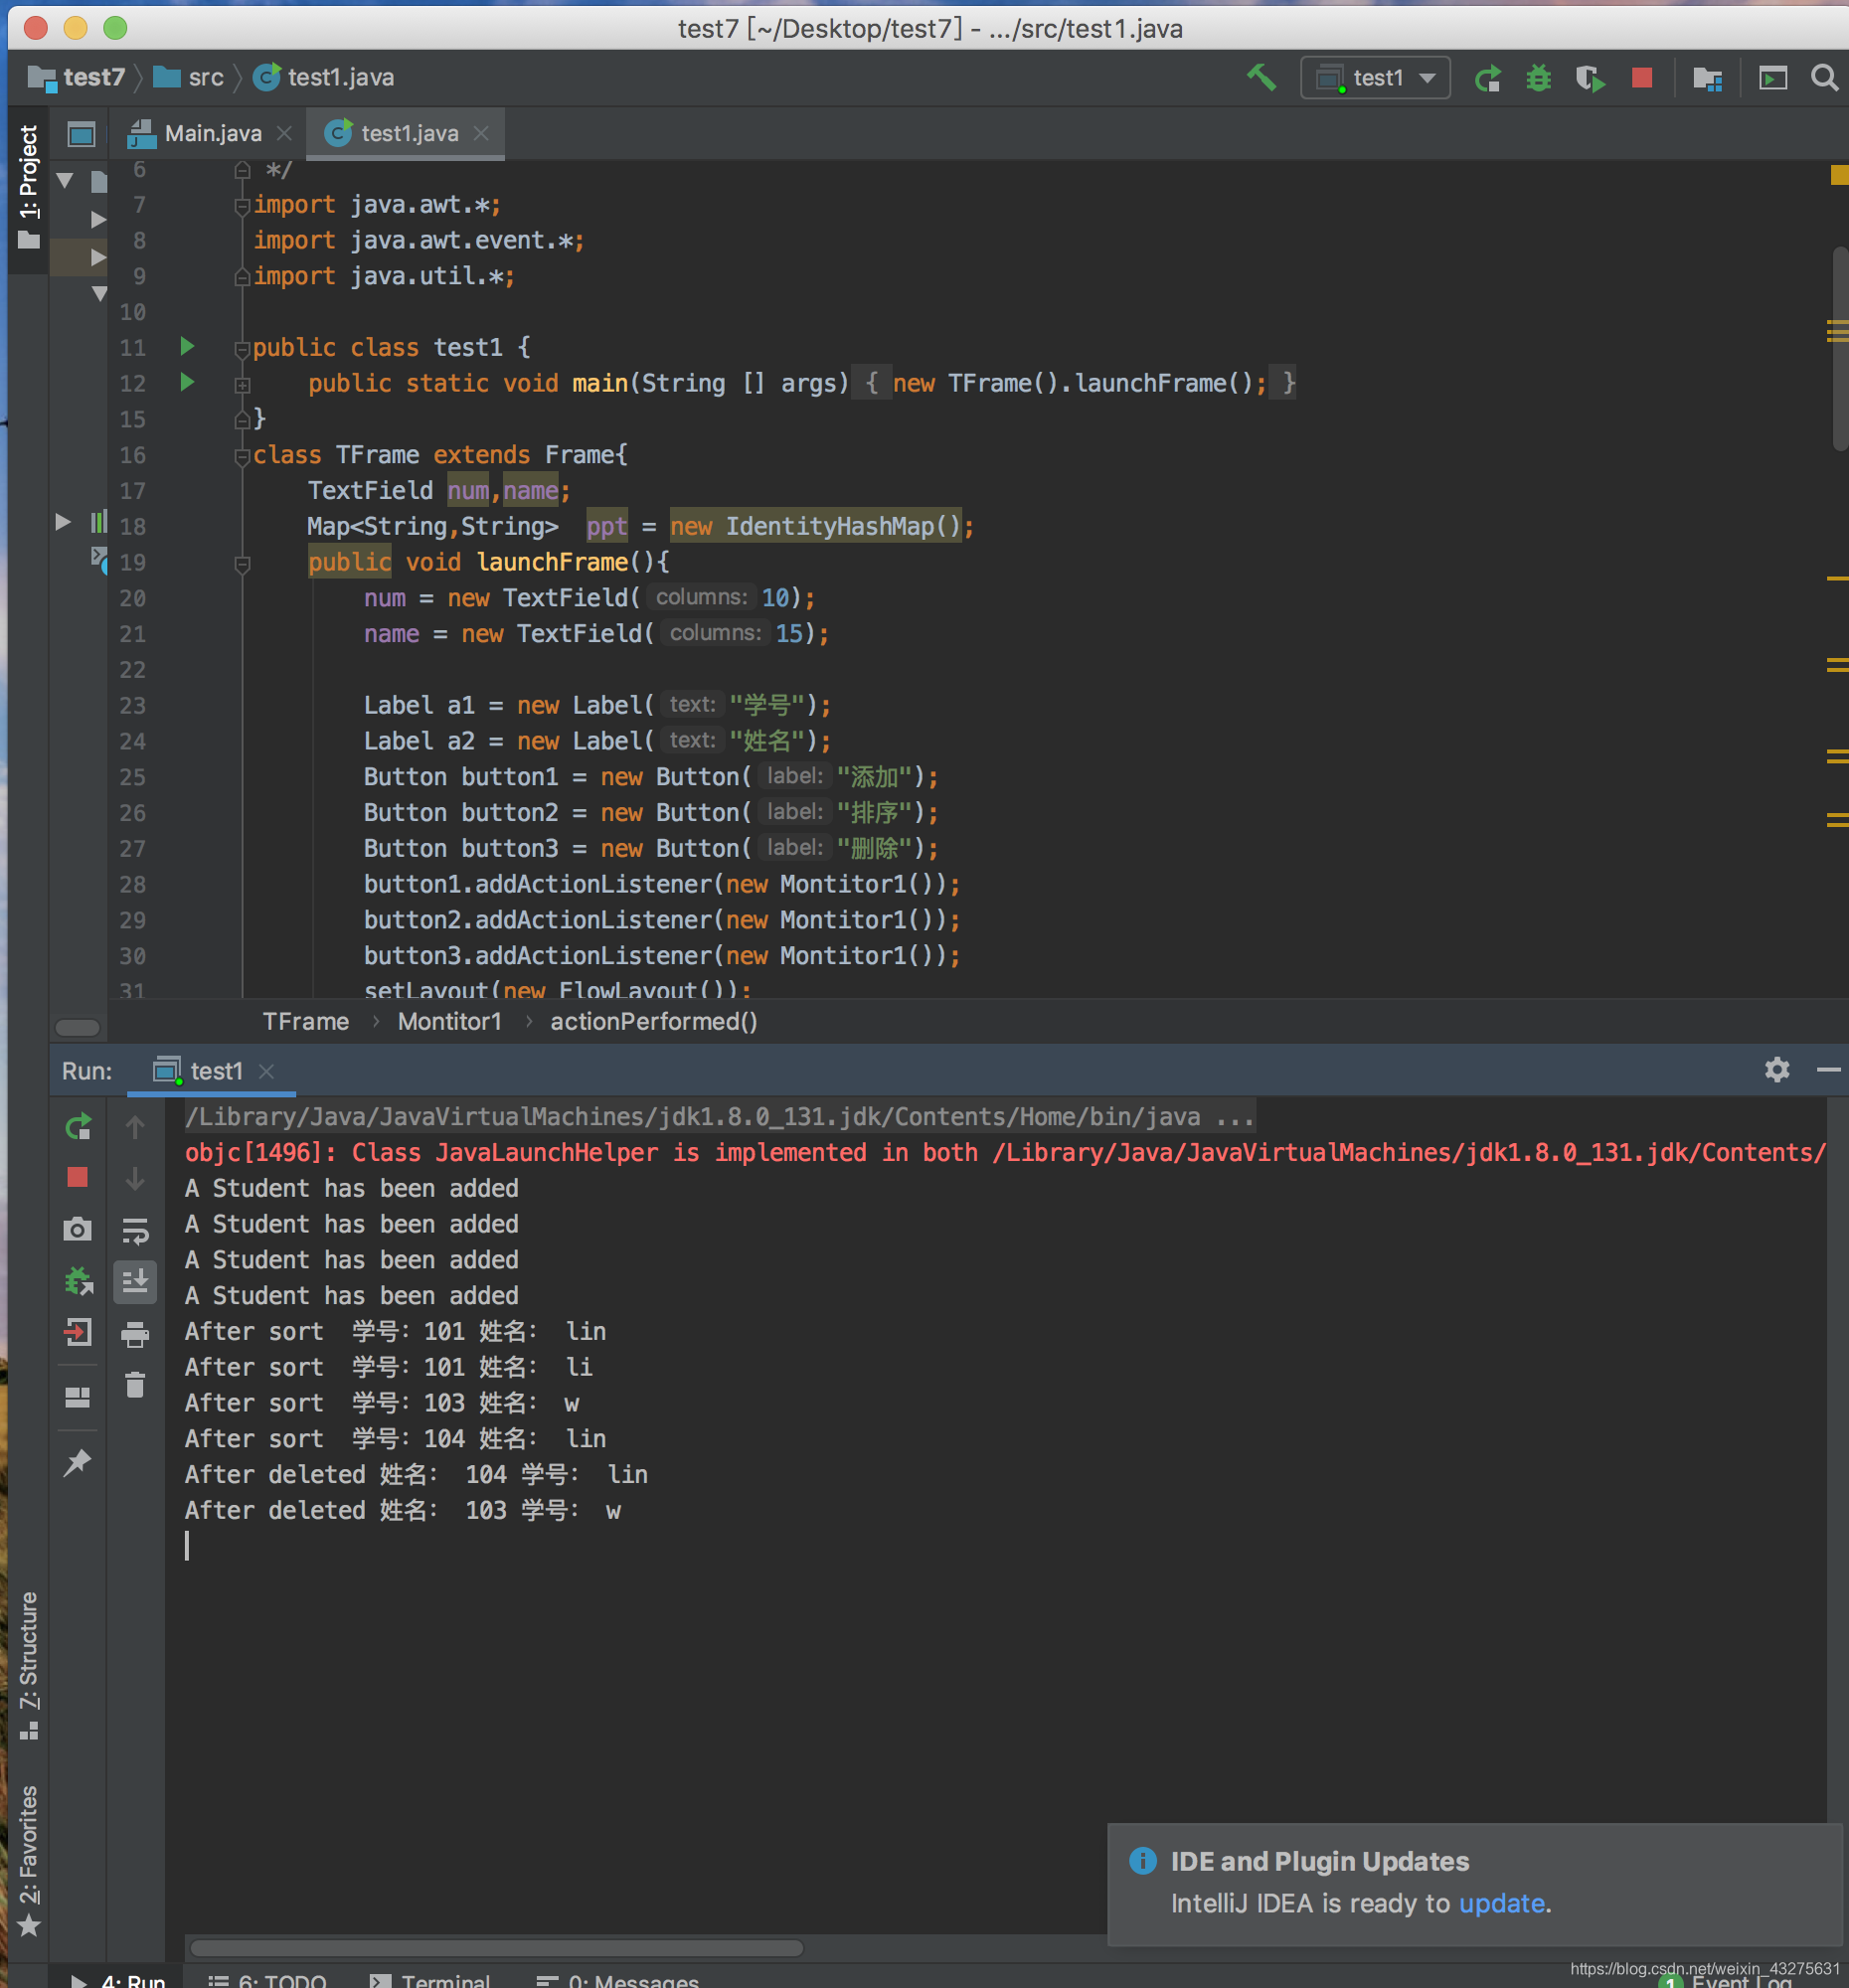Viewport: 1849px width, 1988px height.
Task: Open Run panel settings gear
Action: point(1777,1070)
